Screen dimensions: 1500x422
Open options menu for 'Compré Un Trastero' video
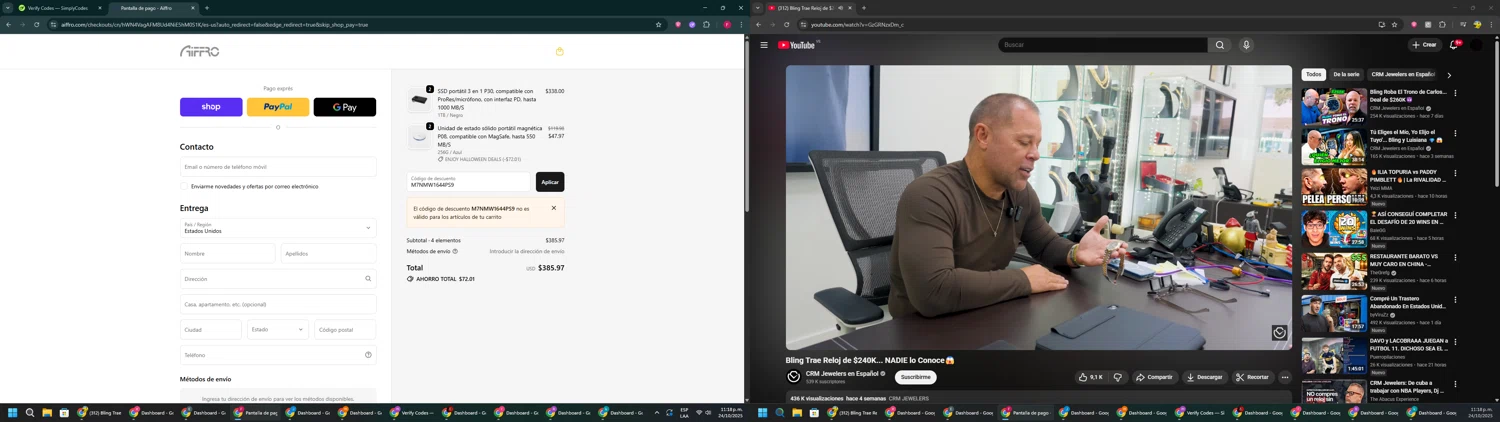pyautogui.click(x=1455, y=300)
